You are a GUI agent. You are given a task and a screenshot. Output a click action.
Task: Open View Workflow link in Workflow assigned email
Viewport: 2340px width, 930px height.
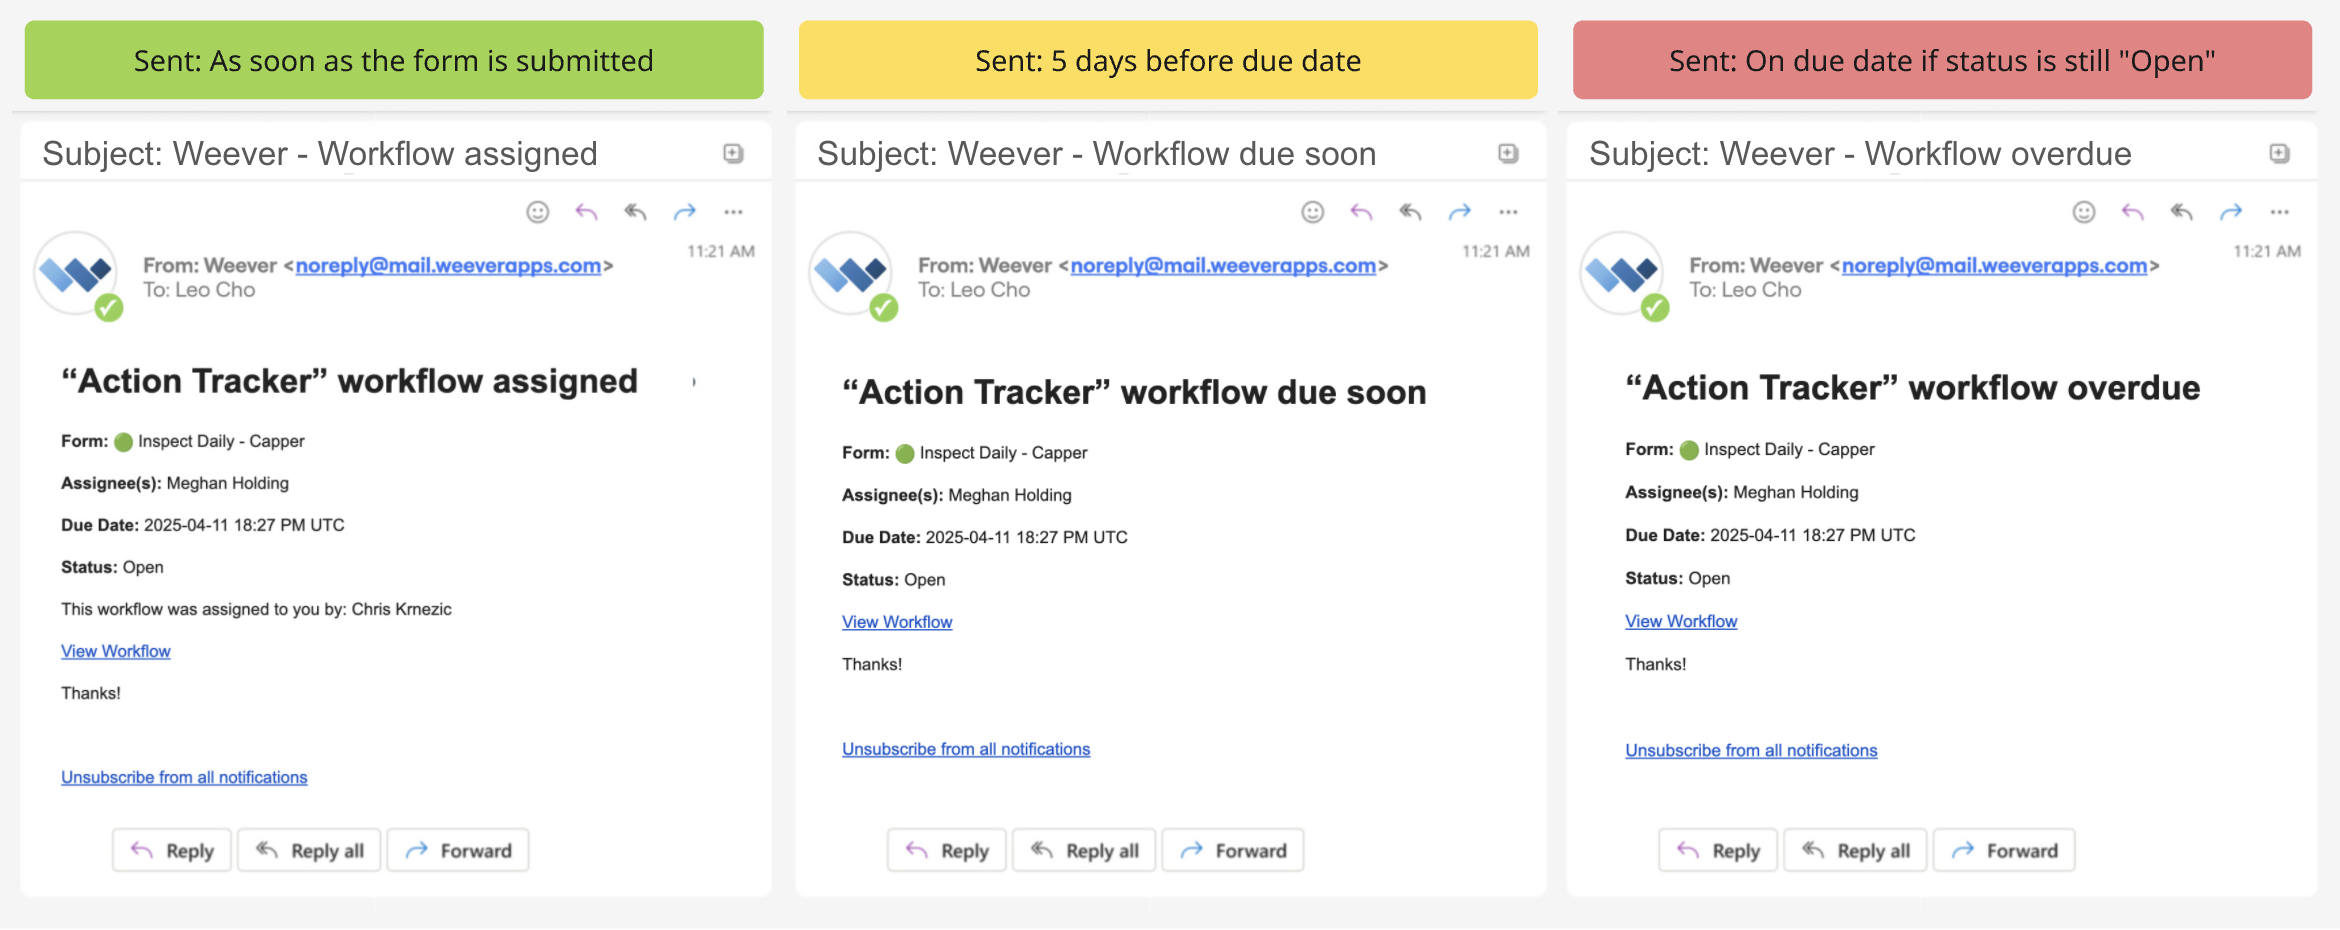click(x=116, y=651)
